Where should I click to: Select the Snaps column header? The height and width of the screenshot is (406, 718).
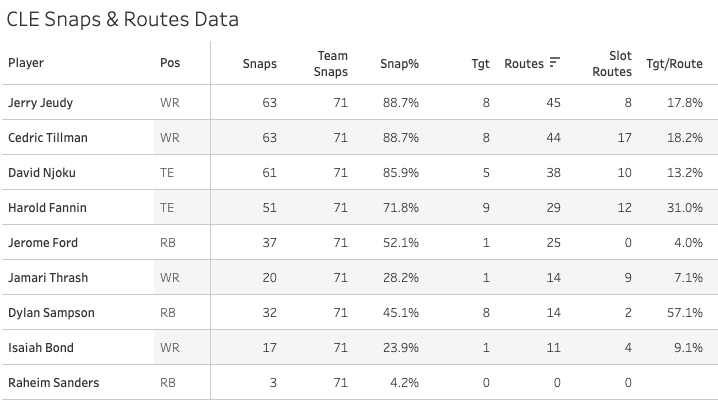[260, 64]
